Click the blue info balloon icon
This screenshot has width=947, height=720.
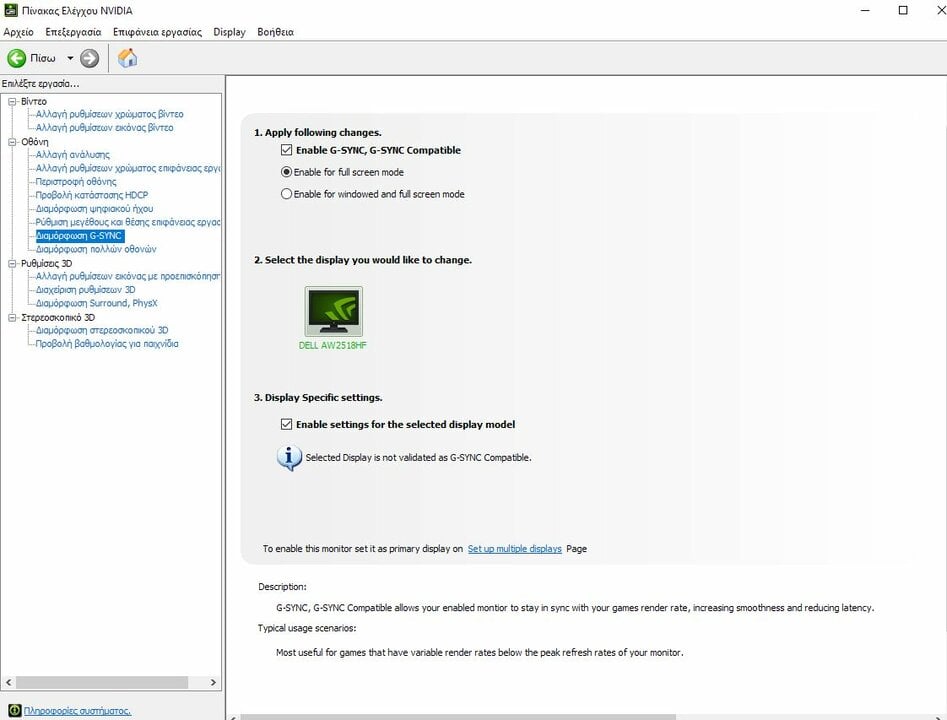289,458
